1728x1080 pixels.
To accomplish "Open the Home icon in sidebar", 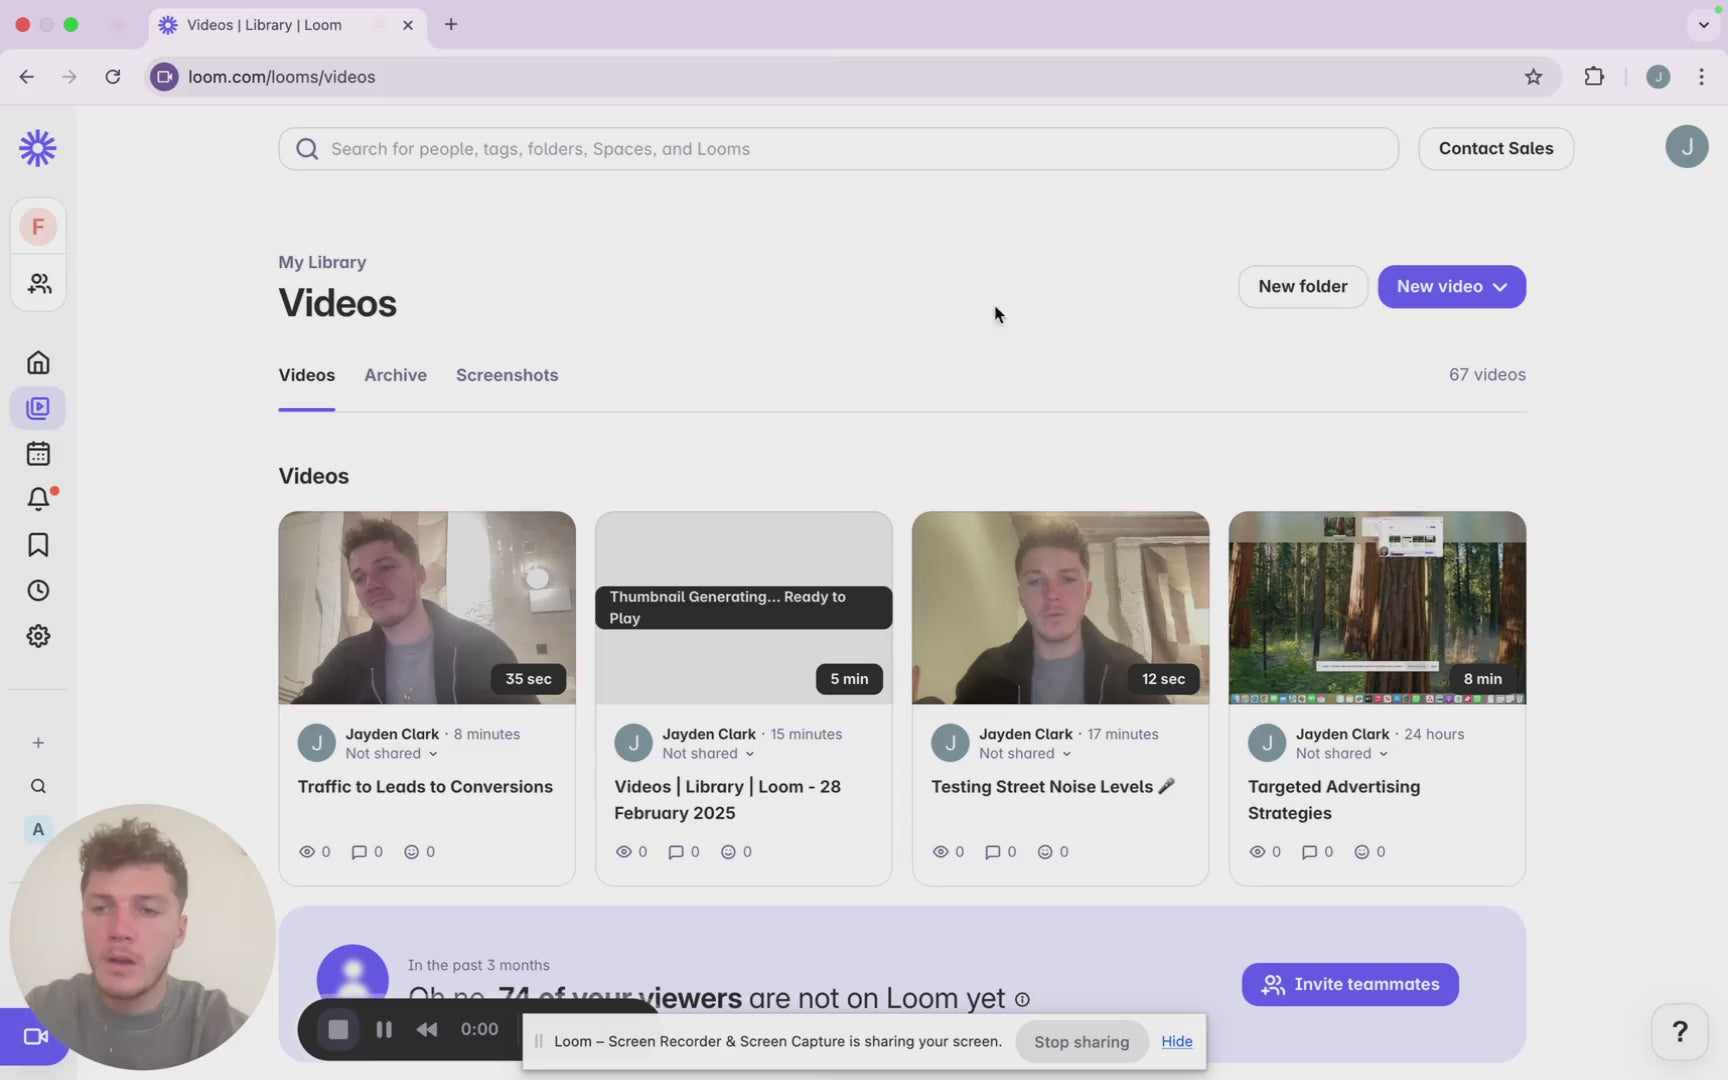I will tap(38, 362).
